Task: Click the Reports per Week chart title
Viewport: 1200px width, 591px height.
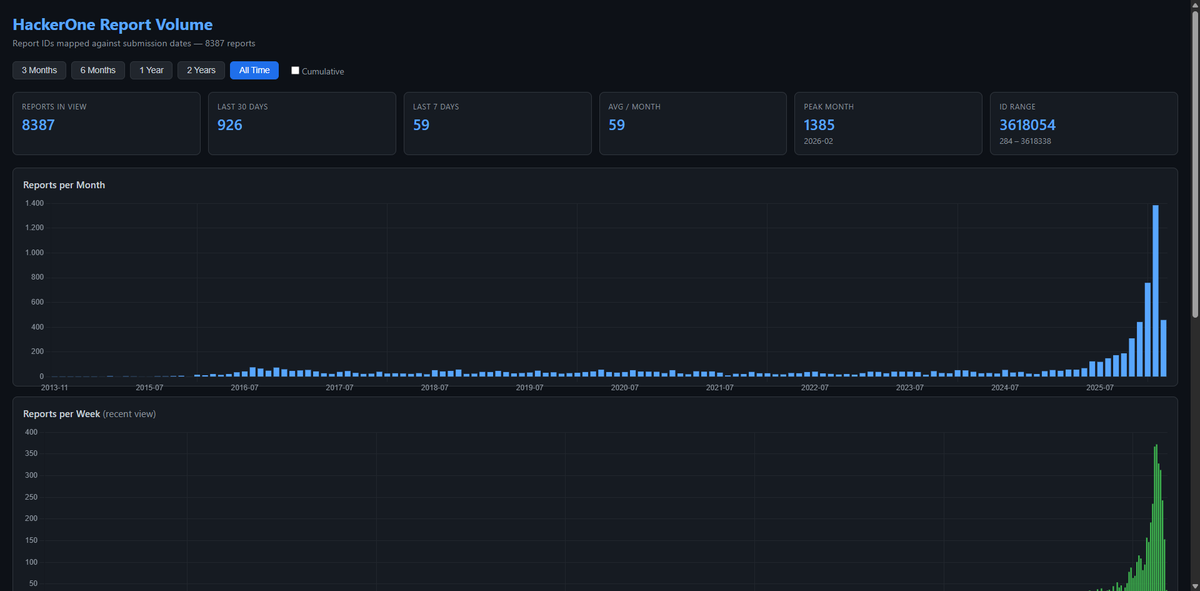Action: (89, 413)
